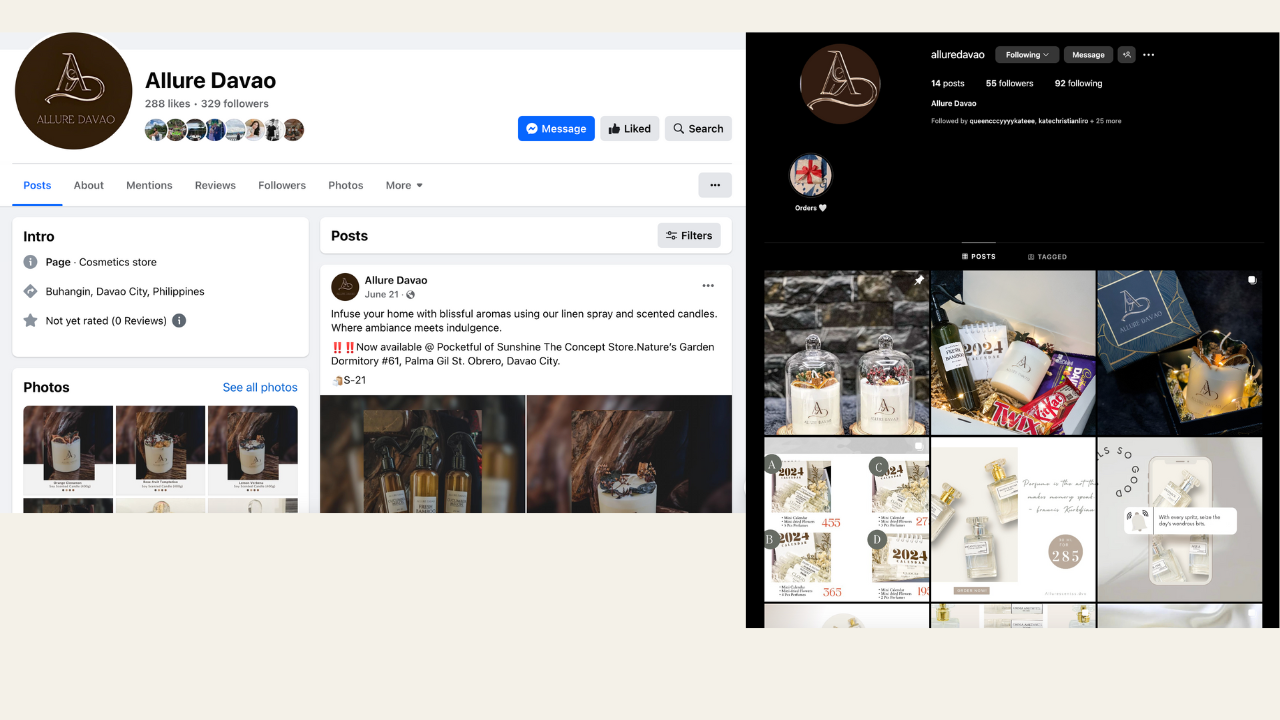The image size is (1280, 720).
Task: Open the Photos tab in the page navigation
Action: tap(346, 185)
